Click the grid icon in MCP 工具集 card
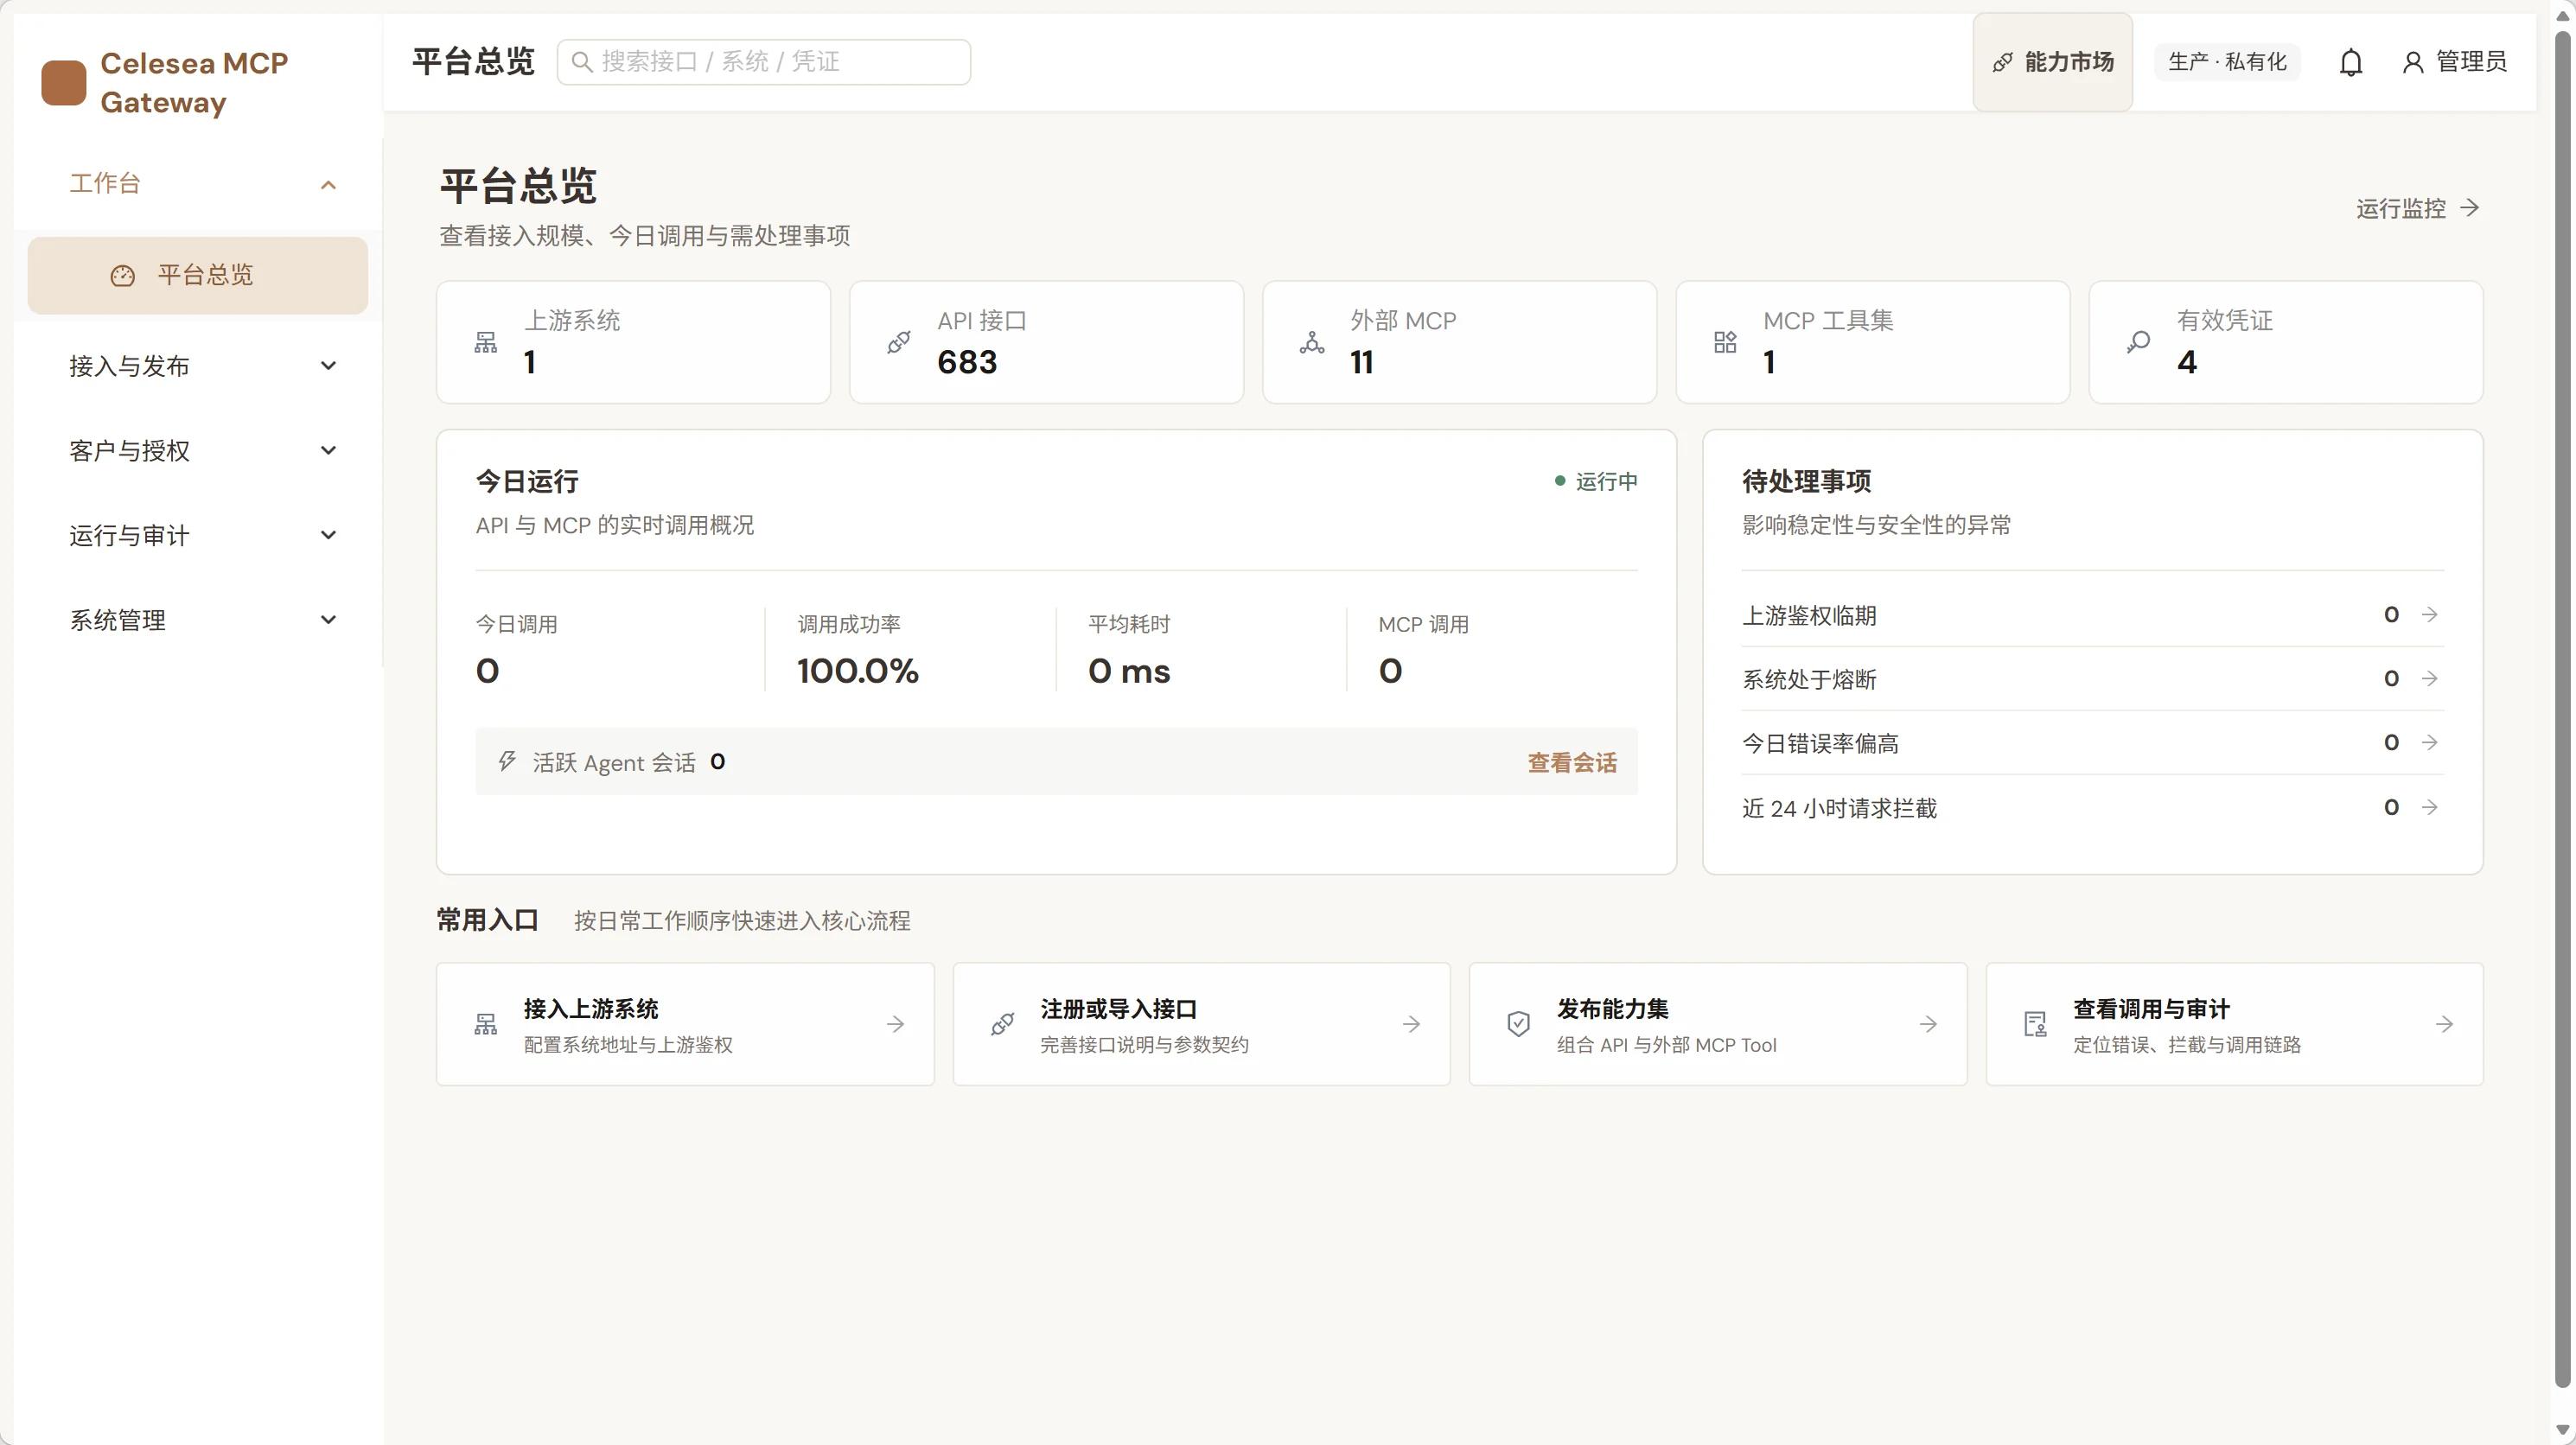 (1725, 343)
